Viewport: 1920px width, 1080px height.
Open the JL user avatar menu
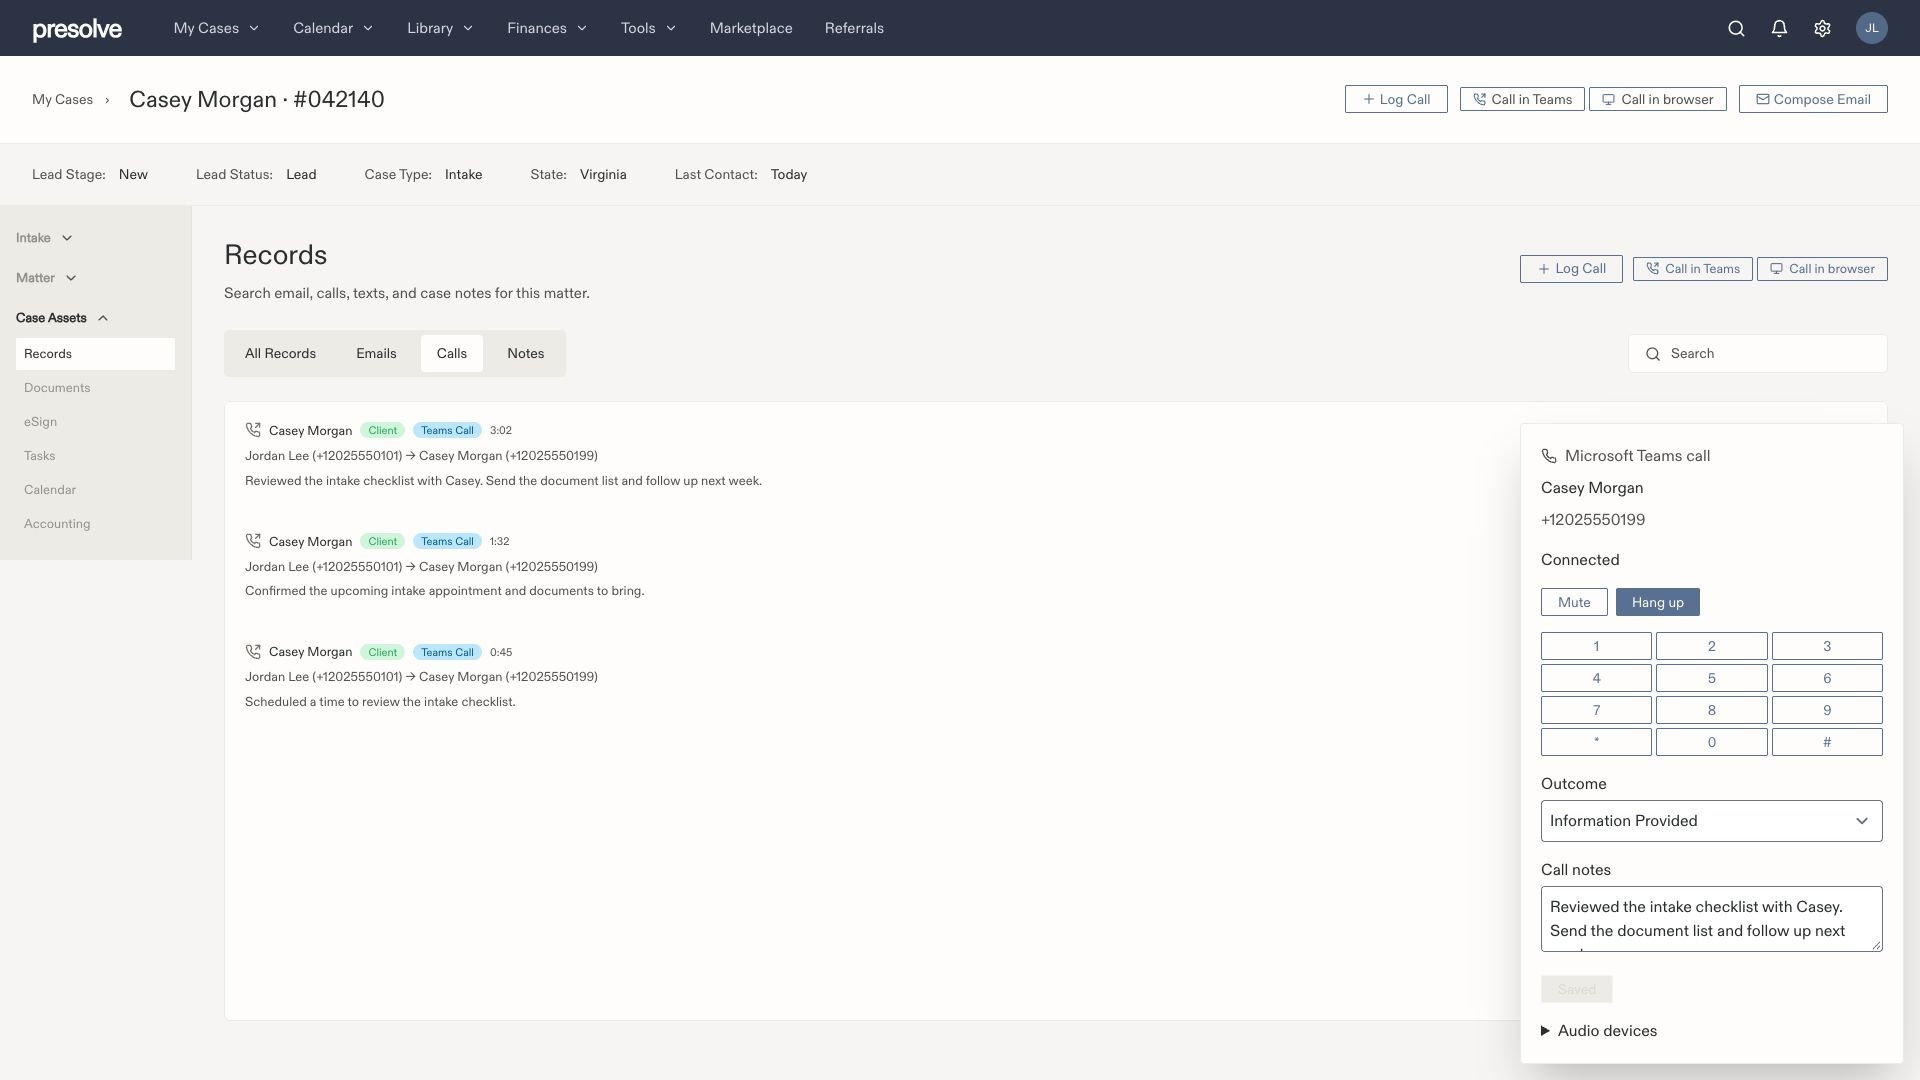pyautogui.click(x=1872, y=28)
